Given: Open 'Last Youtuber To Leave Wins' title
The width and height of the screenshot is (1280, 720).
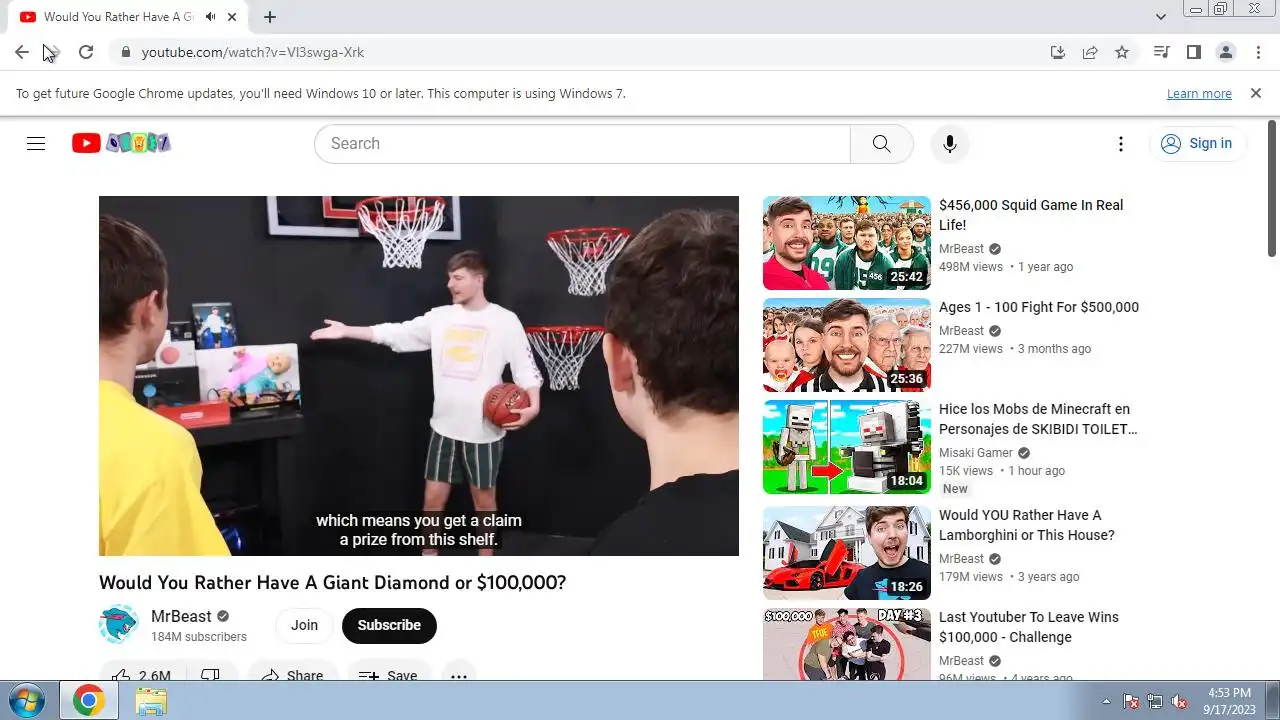Looking at the screenshot, I should click(x=1029, y=627).
